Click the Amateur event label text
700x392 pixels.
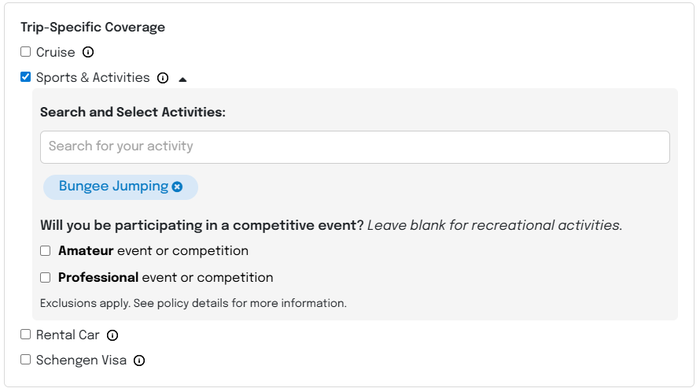pos(153,251)
